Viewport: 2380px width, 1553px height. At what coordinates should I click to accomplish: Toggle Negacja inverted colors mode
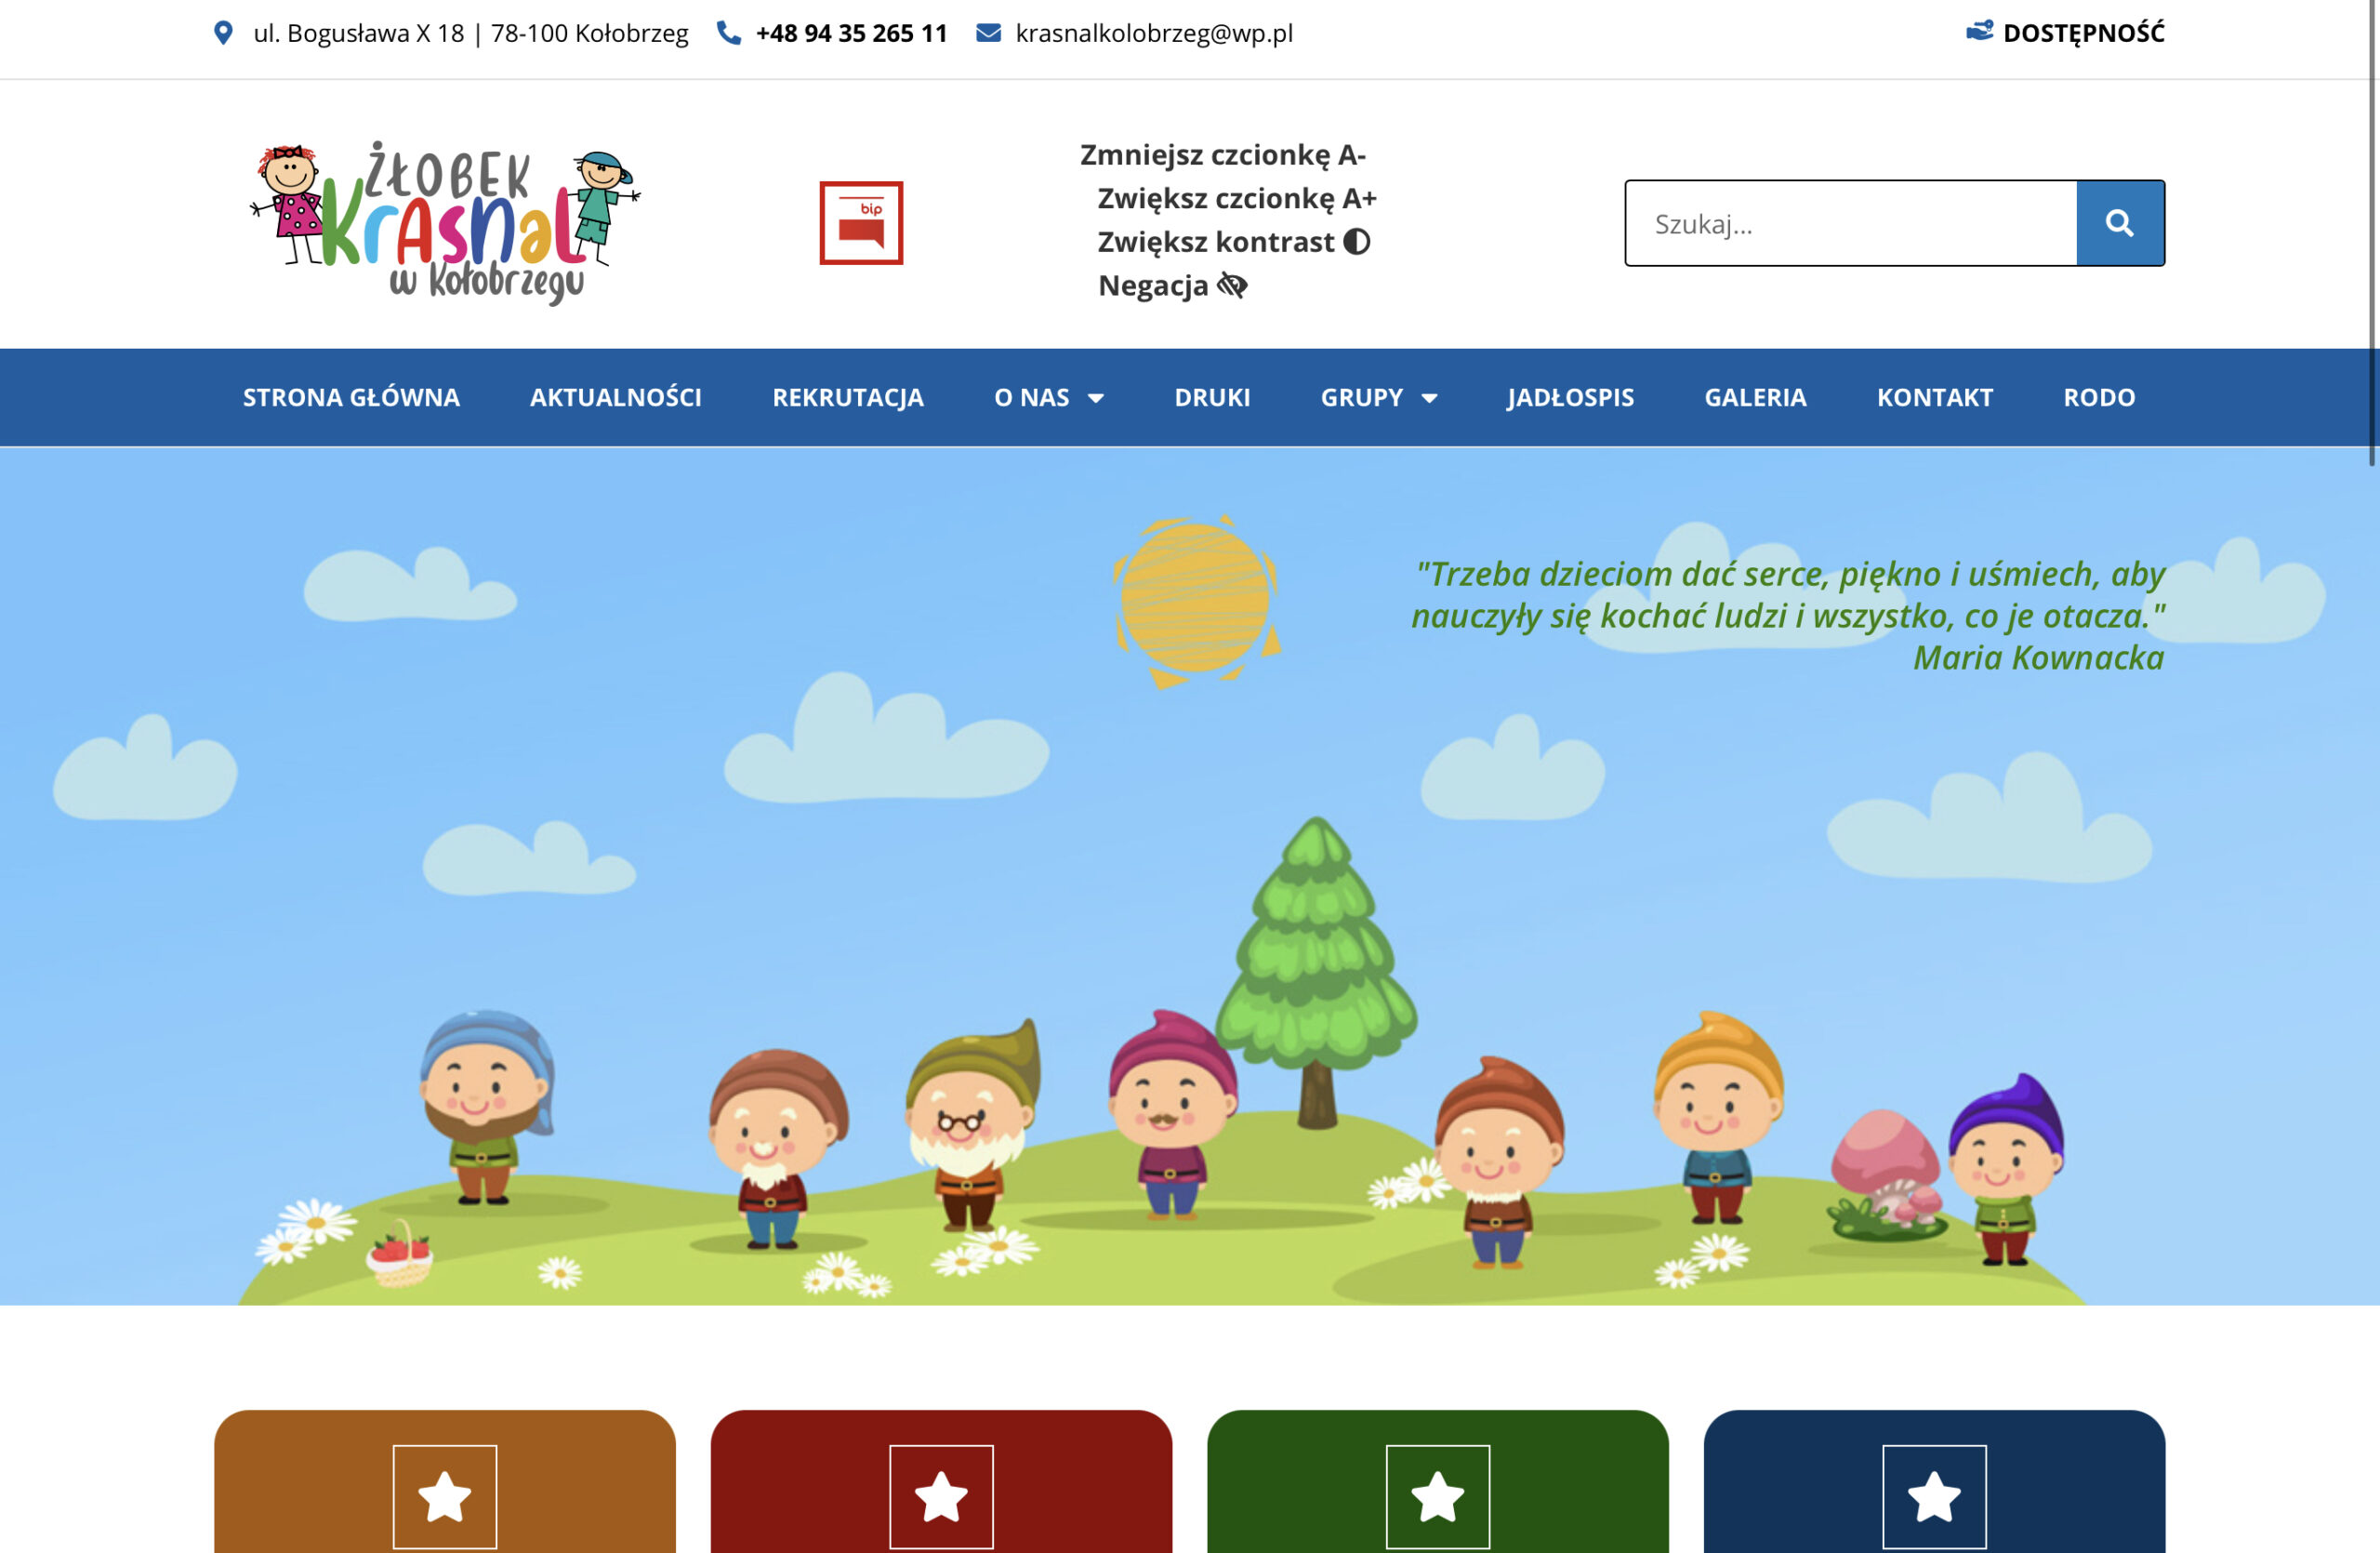click(x=1172, y=286)
